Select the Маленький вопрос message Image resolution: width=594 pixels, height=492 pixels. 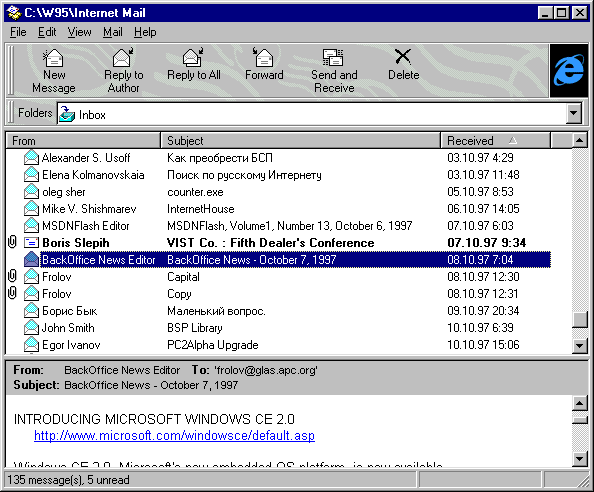point(278,311)
